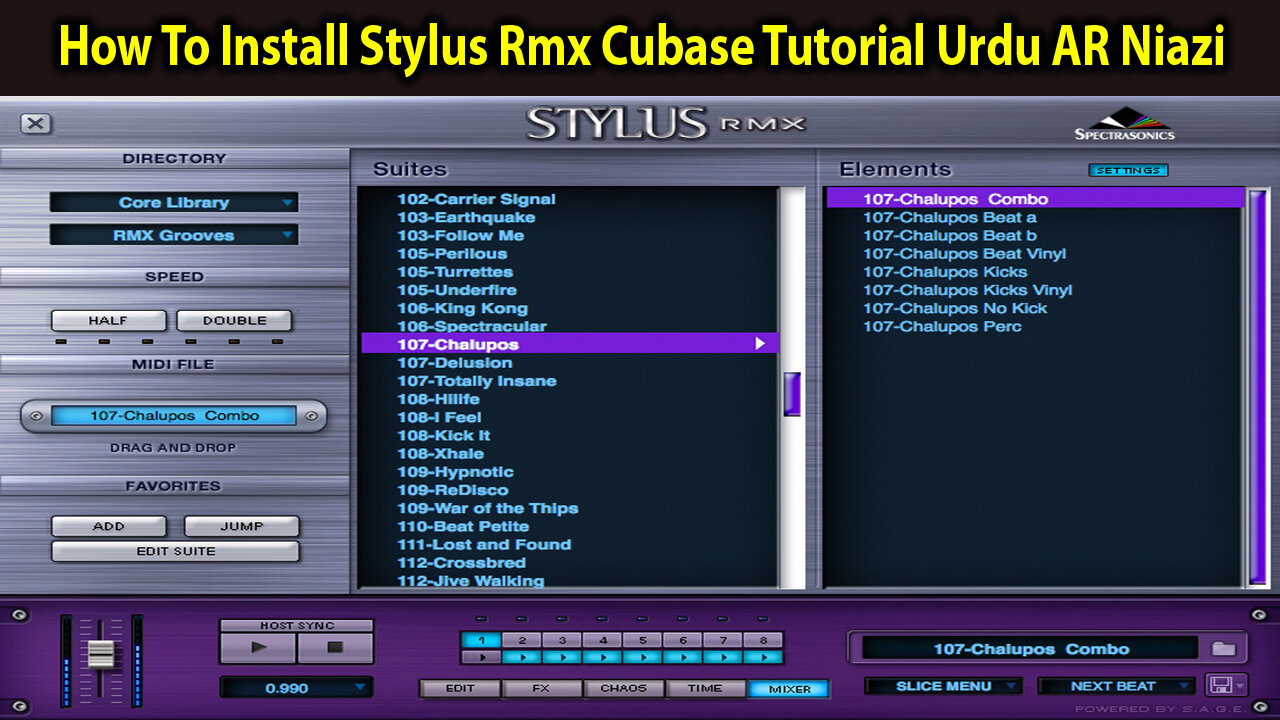Click the HALF speed button
The image size is (1280, 720).
click(108, 321)
